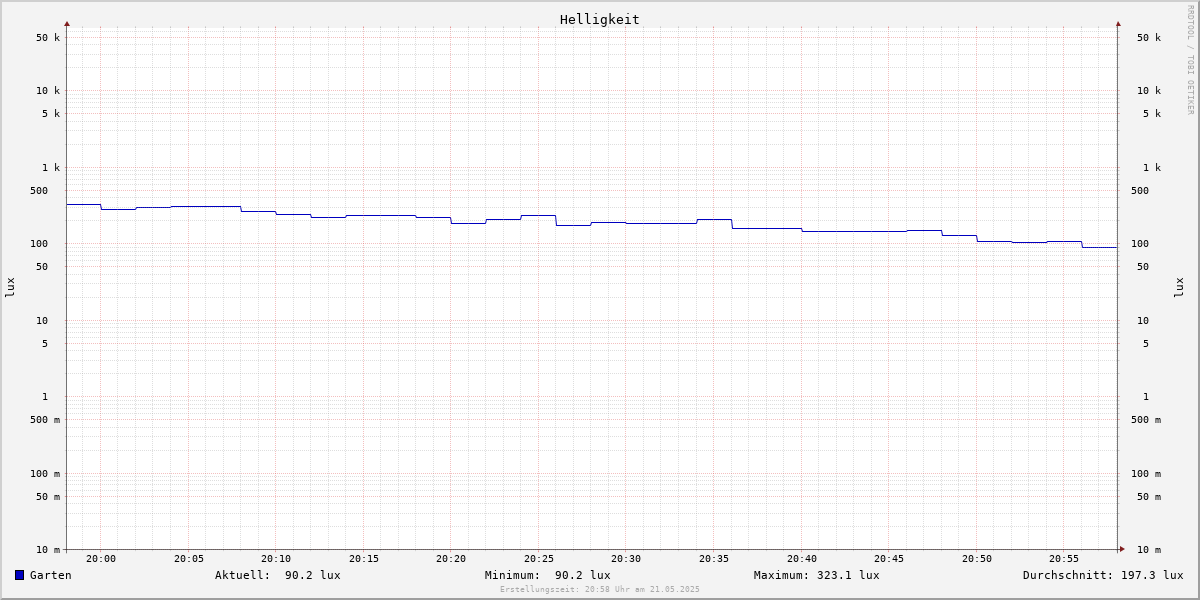Click the 500 label on left axis
Screen dimensions: 1200x600
click(39, 191)
